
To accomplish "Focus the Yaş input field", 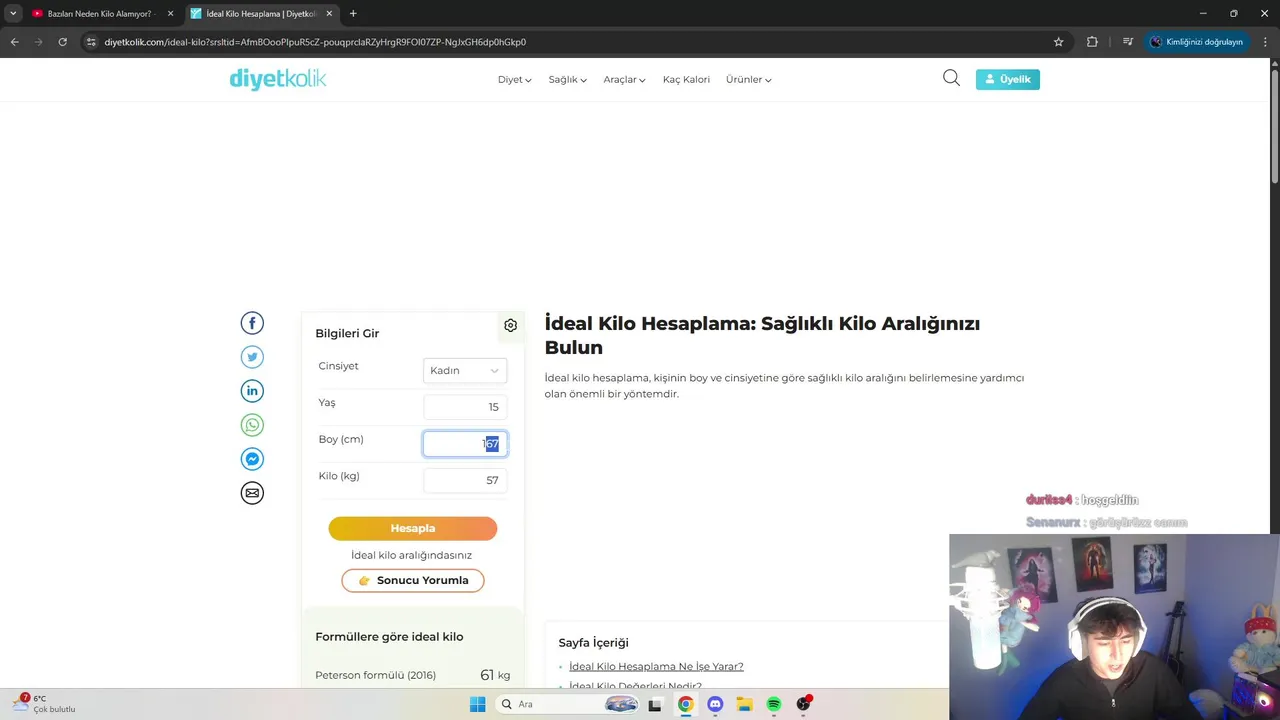I will 465,407.
